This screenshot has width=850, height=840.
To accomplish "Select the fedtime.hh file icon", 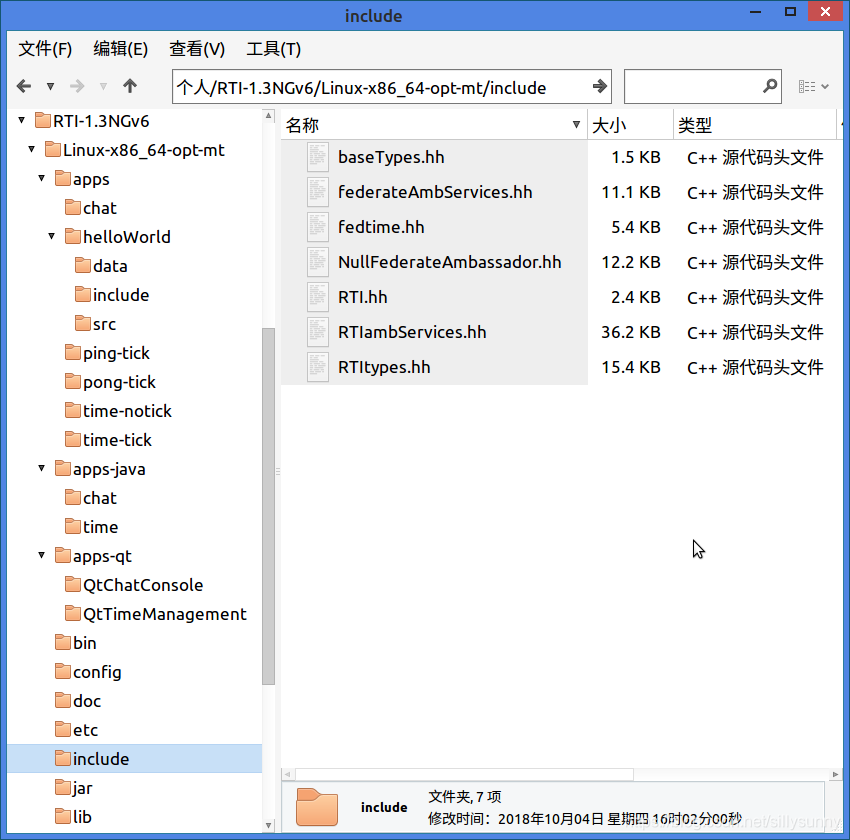I will (x=318, y=227).
